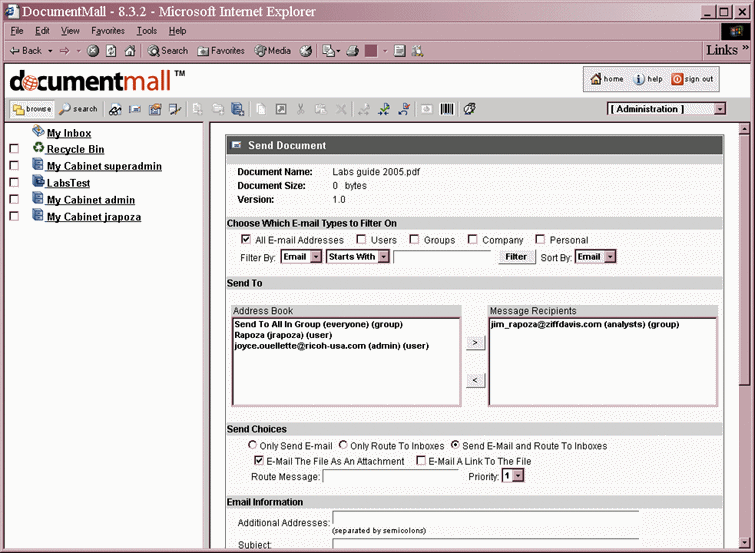
Task: Click the Filter button
Action: [516, 257]
